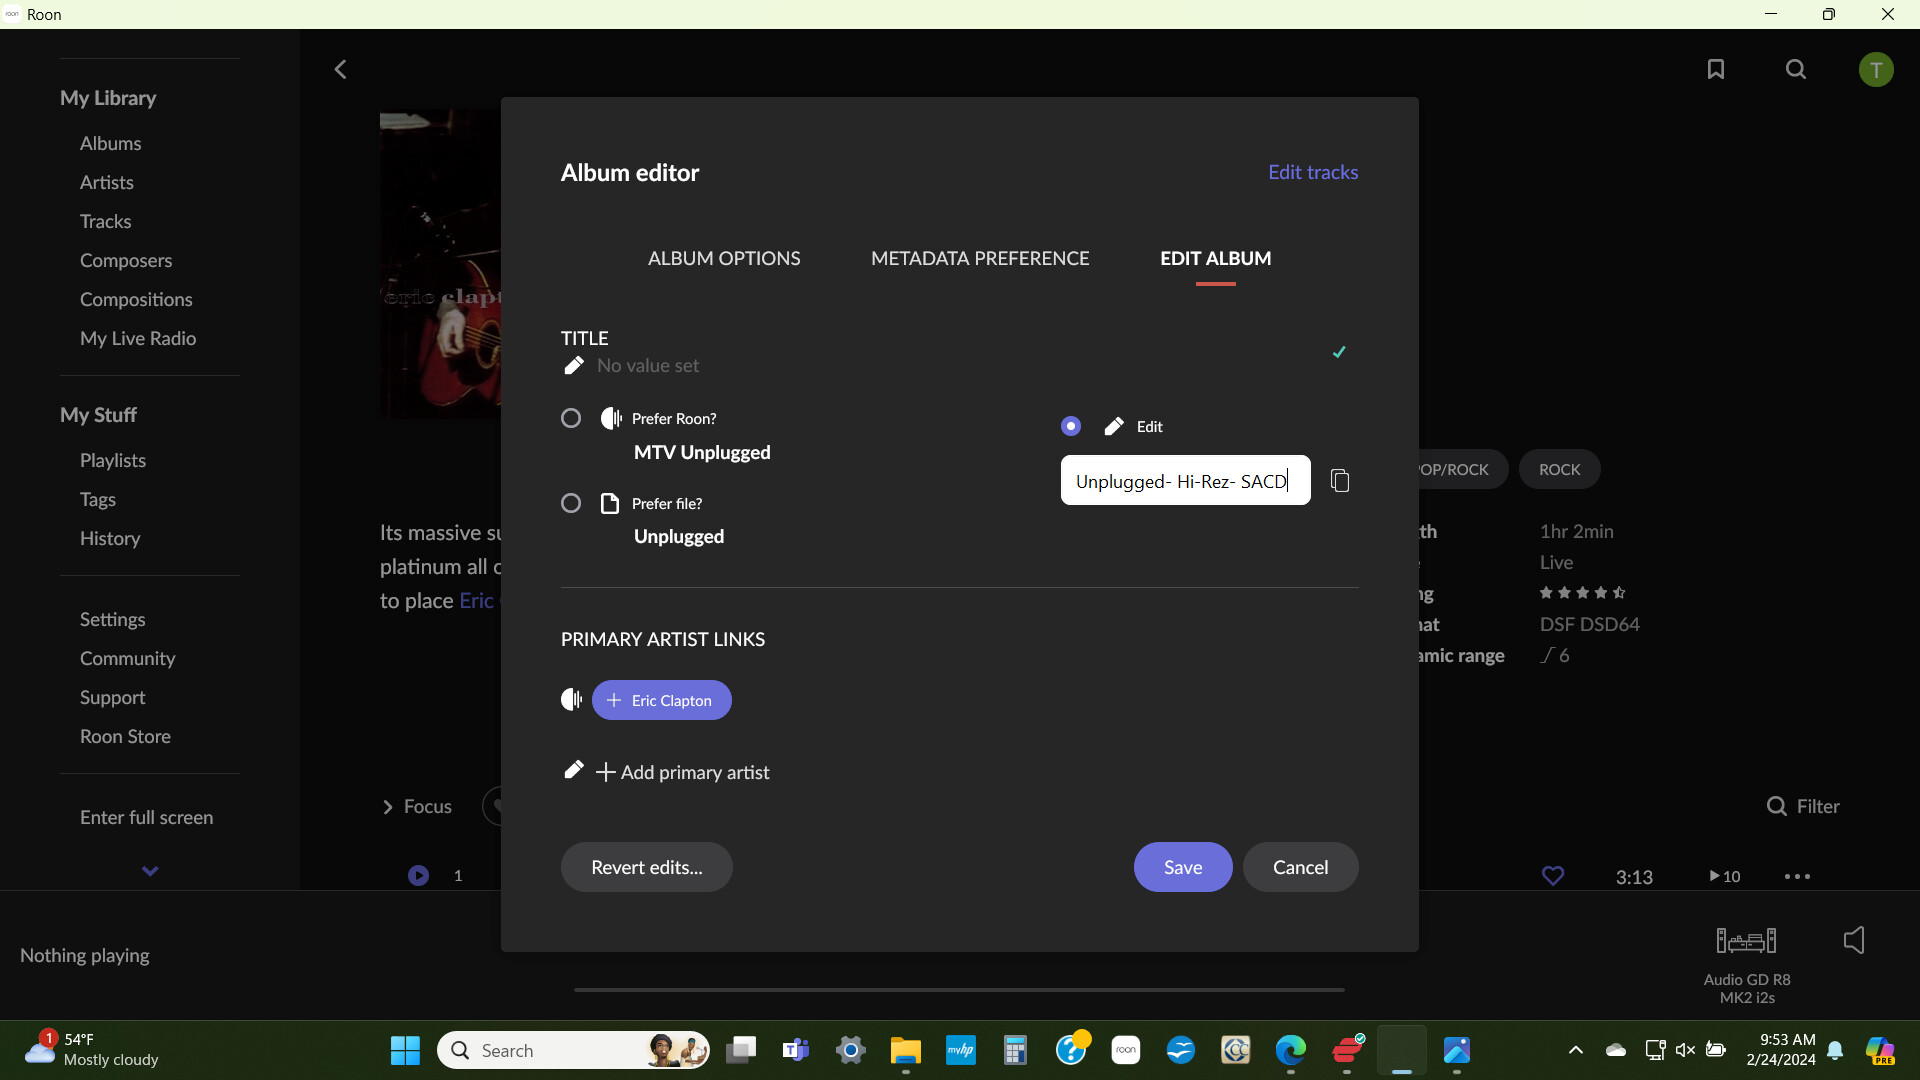The width and height of the screenshot is (1920, 1080).
Task: Click the playback progress bar
Action: [959, 990]
